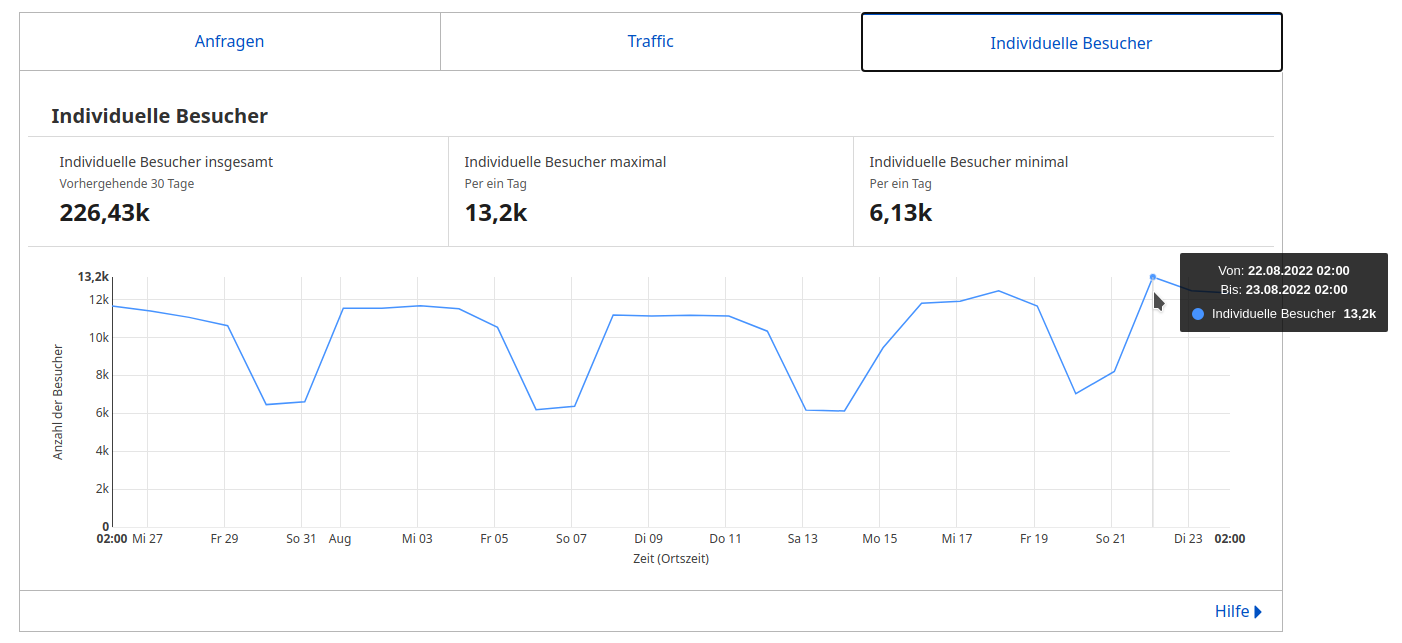Click the Aug label on the timeline
Image resolution: width=1402 pixels, height=643 pixels.
(x=340, y=538)
